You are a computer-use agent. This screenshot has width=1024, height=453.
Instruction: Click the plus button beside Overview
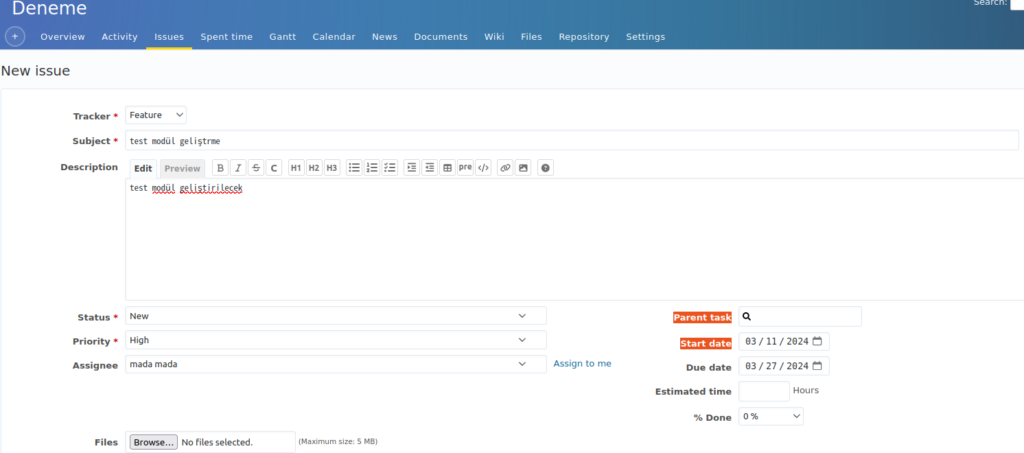tap(15, 37)
